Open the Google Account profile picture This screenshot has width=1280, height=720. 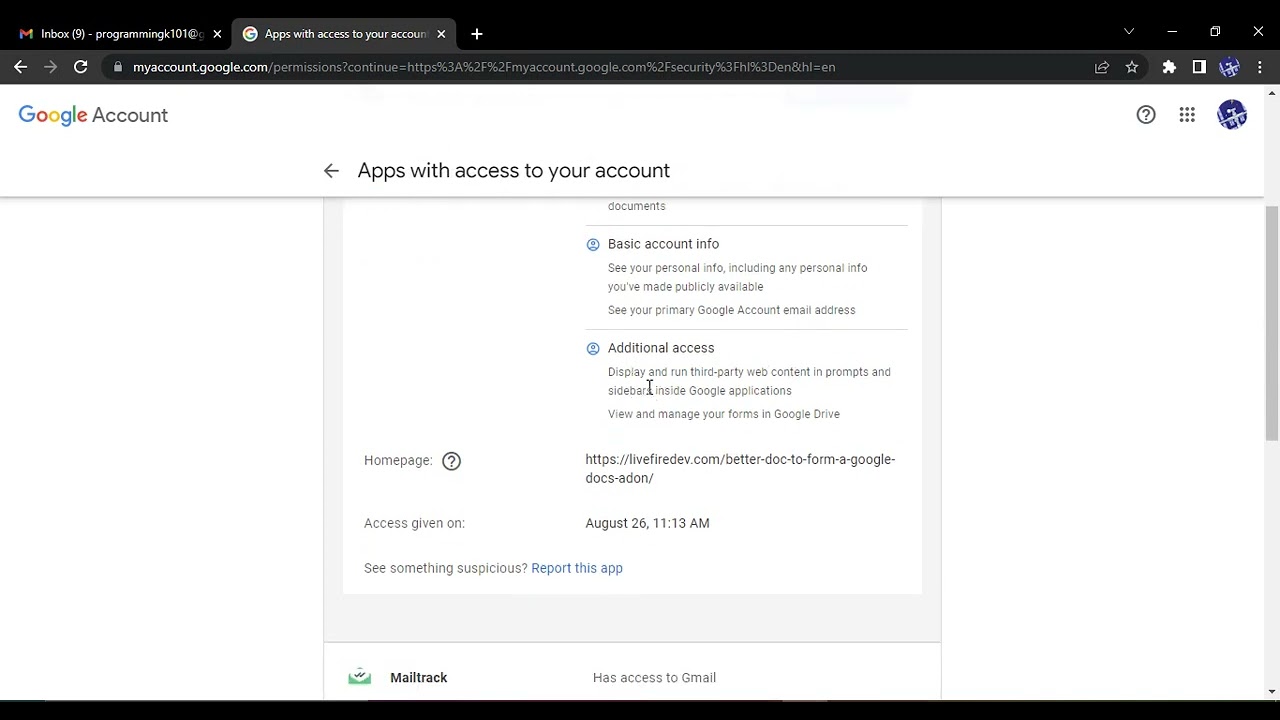[1232, 115]
